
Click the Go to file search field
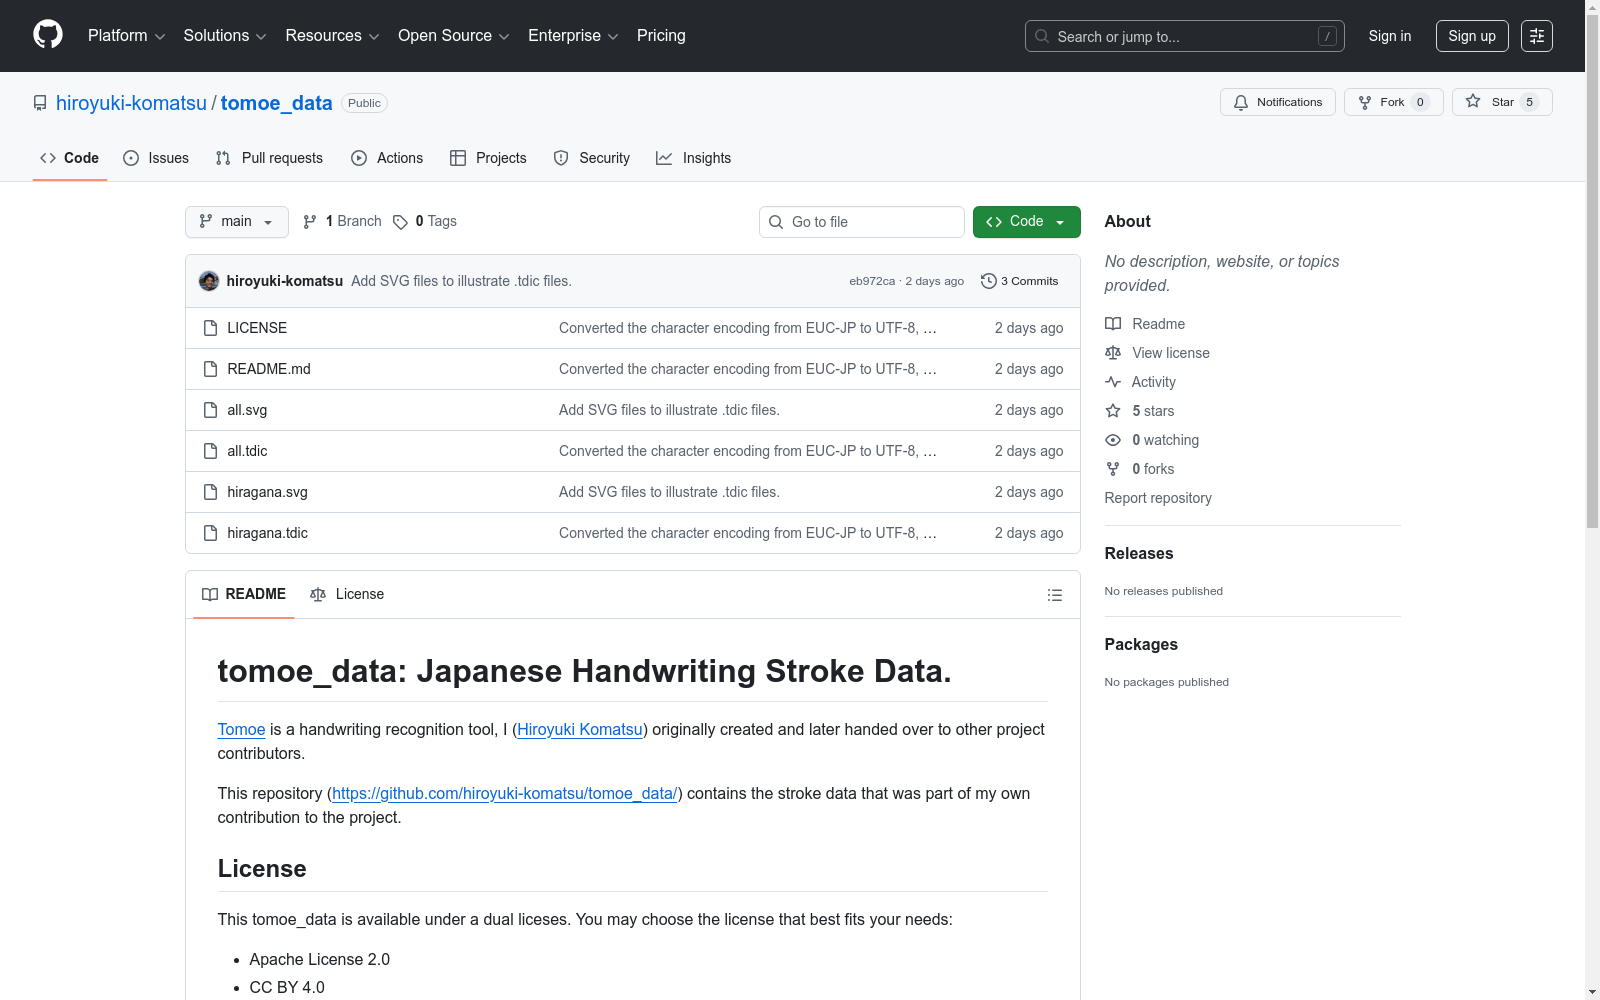pos(862,222)
